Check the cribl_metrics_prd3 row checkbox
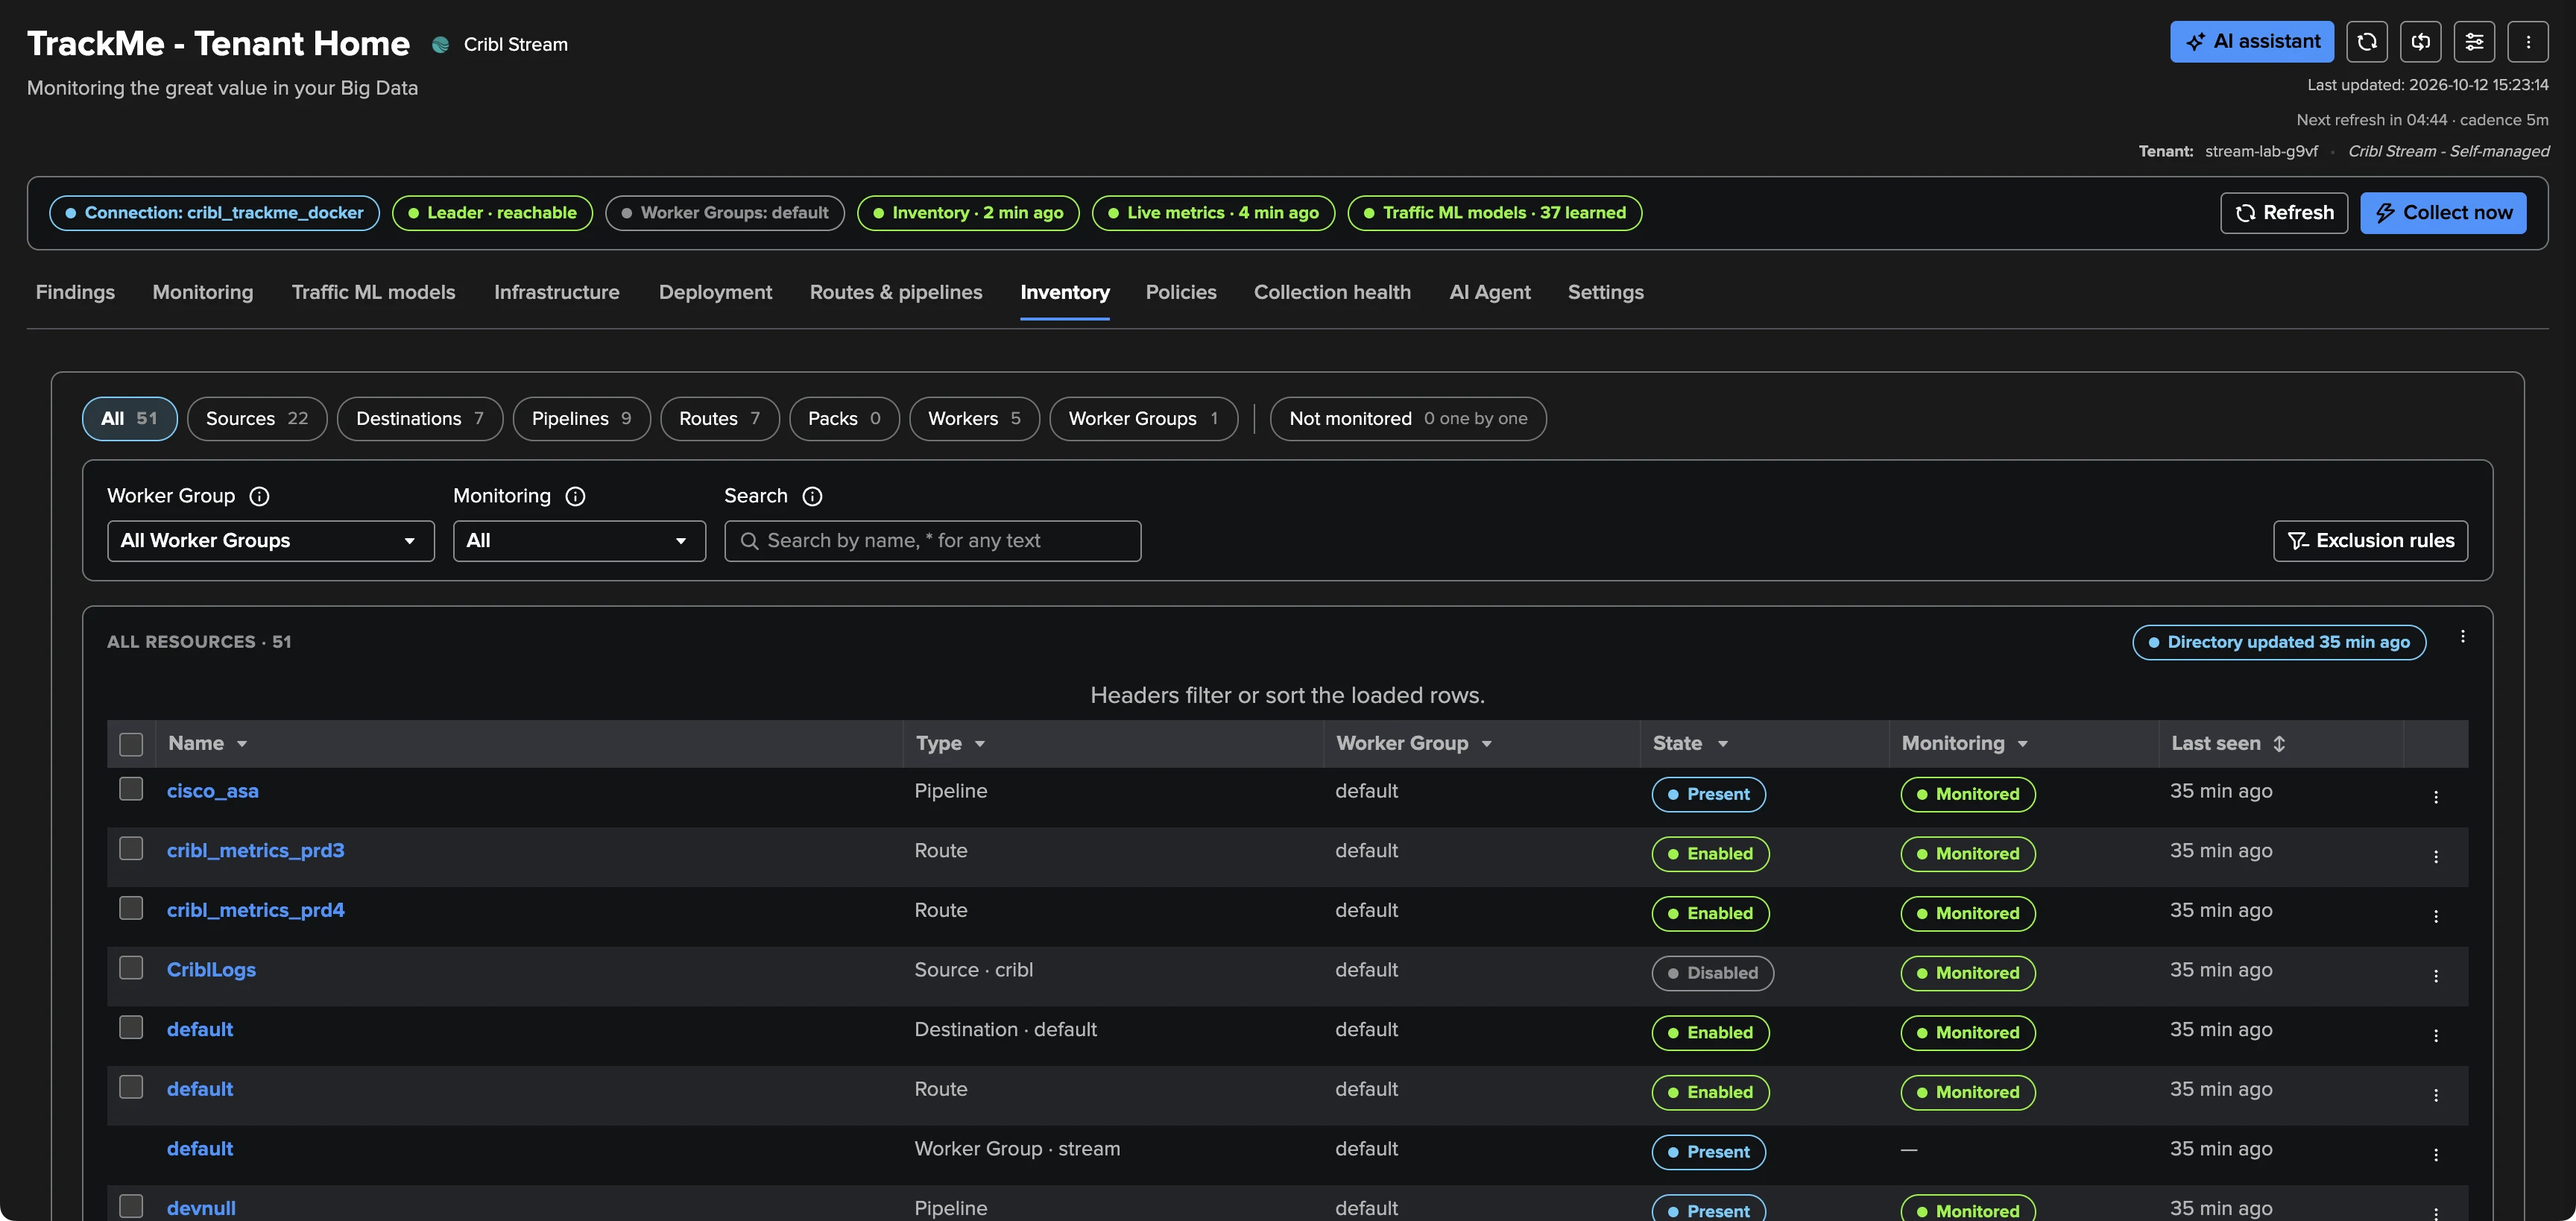Image resolution: width=2576 pixels, height=1221 pixels. (x=131, y=849)
